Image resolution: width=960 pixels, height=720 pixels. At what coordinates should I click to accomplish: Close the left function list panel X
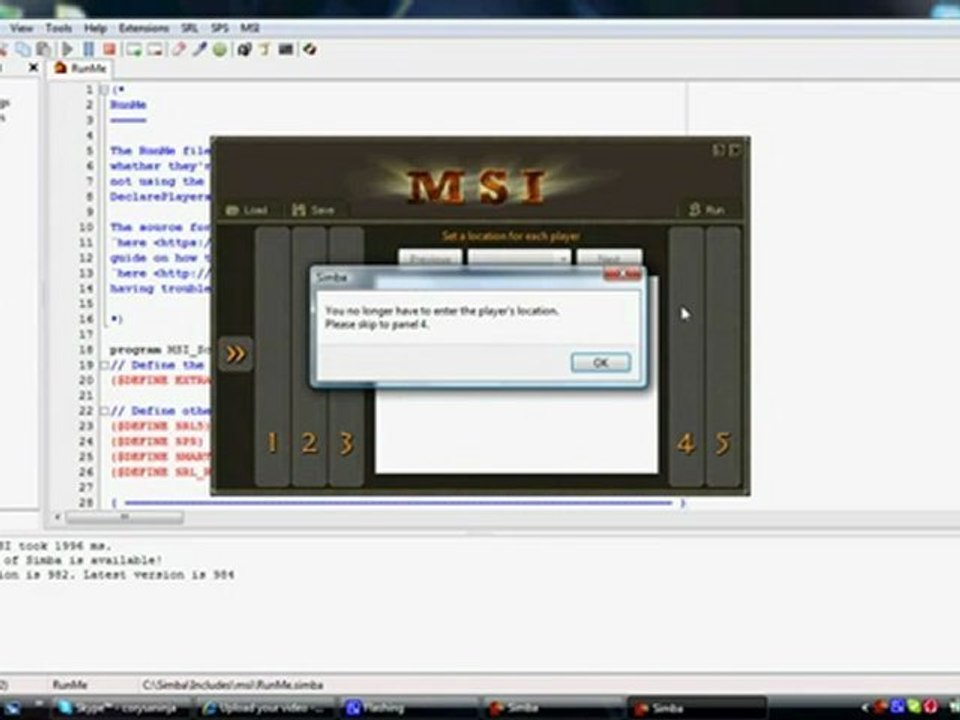click(x=33, y=67)
